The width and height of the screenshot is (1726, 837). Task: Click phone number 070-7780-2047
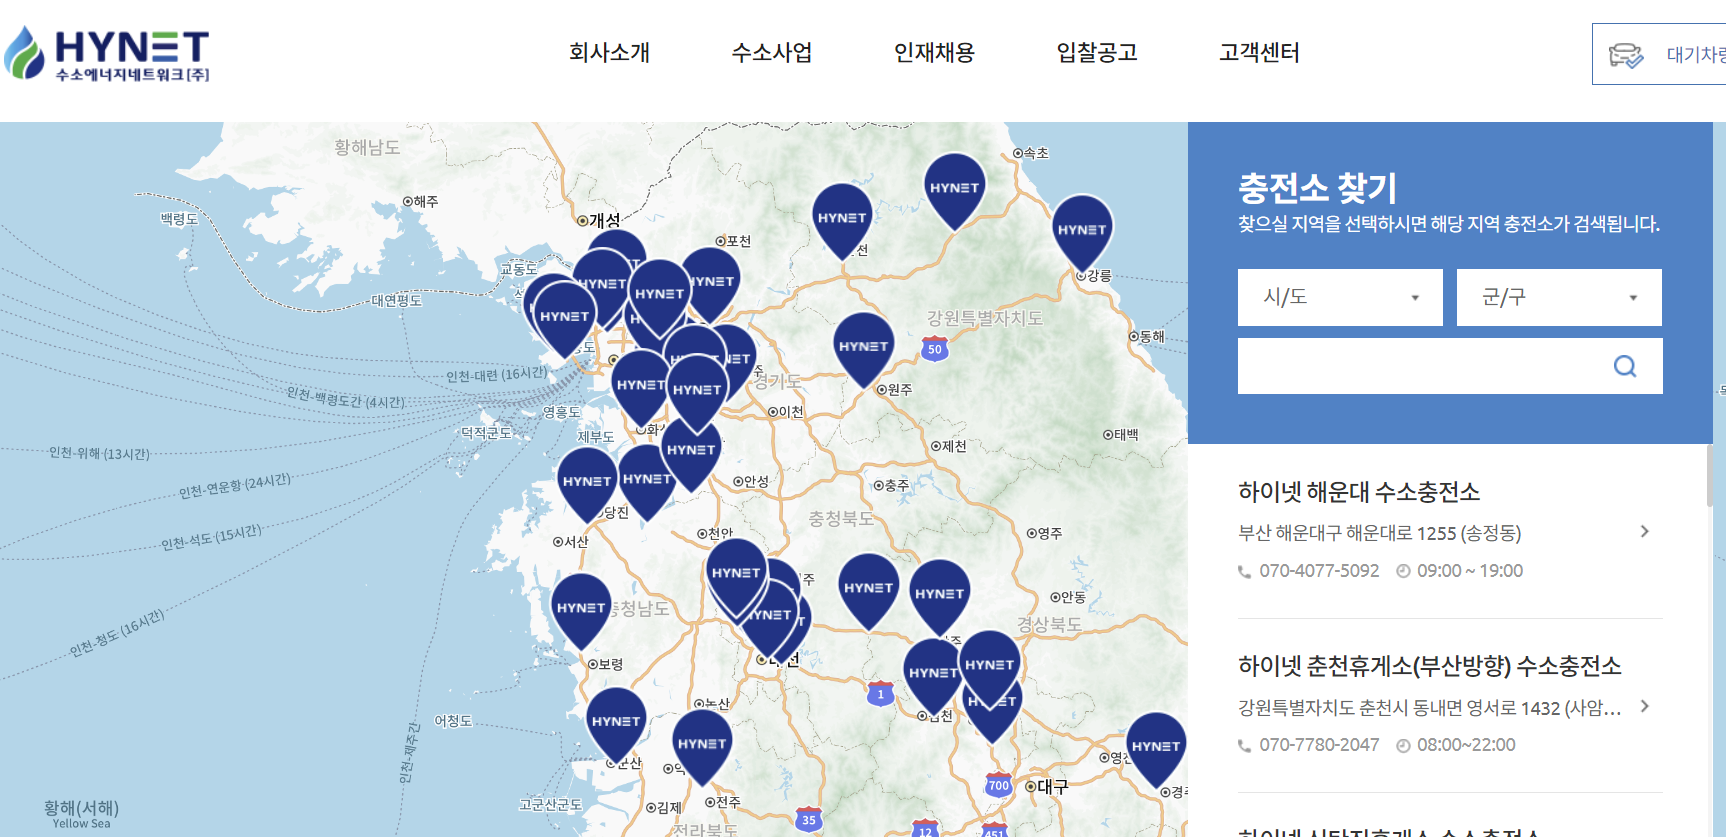(x=1318, y=745)
